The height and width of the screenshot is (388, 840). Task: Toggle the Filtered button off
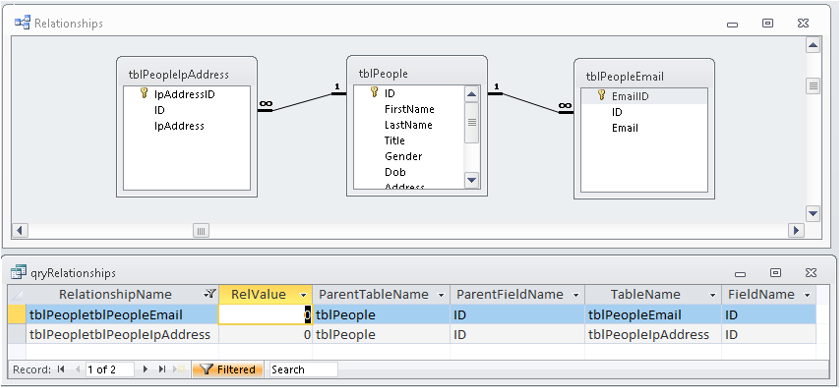pyautogui.click(x=228, y=369)
